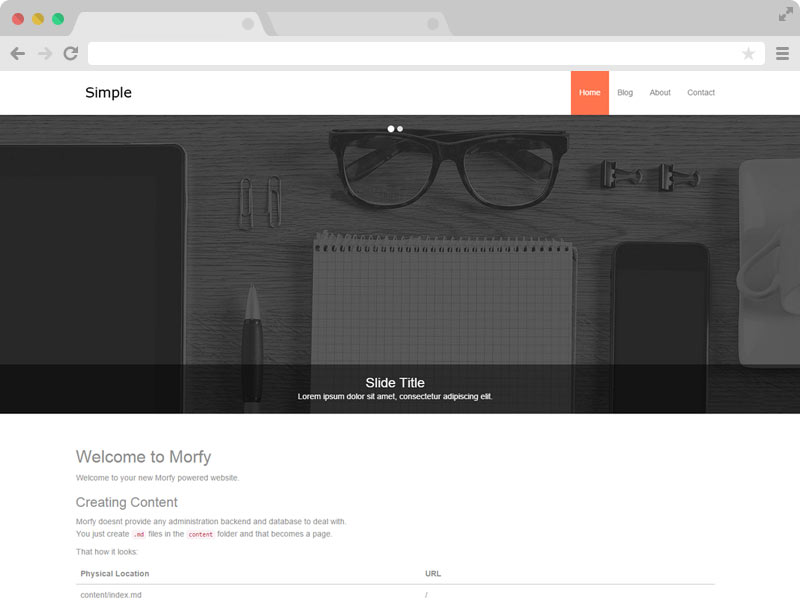Click the content inline code tag
The image size is (802, 608).
pyautogui.click(x=200, y=534)
